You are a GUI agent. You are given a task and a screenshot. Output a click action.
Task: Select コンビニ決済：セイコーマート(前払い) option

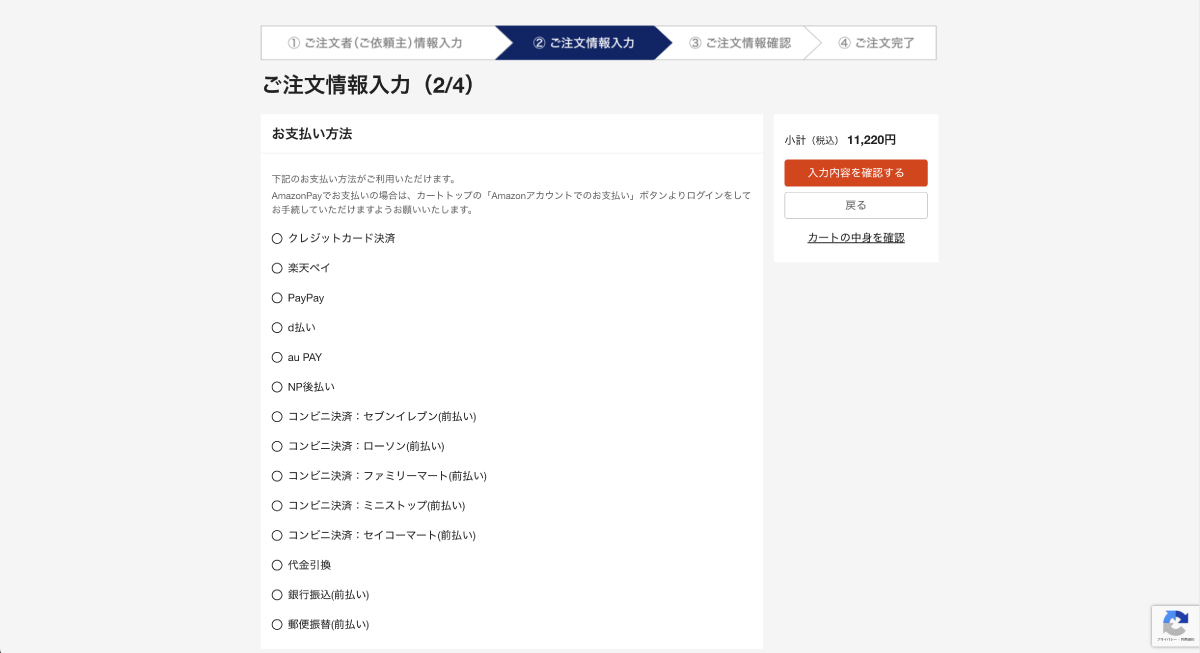[x=277, y=535]
